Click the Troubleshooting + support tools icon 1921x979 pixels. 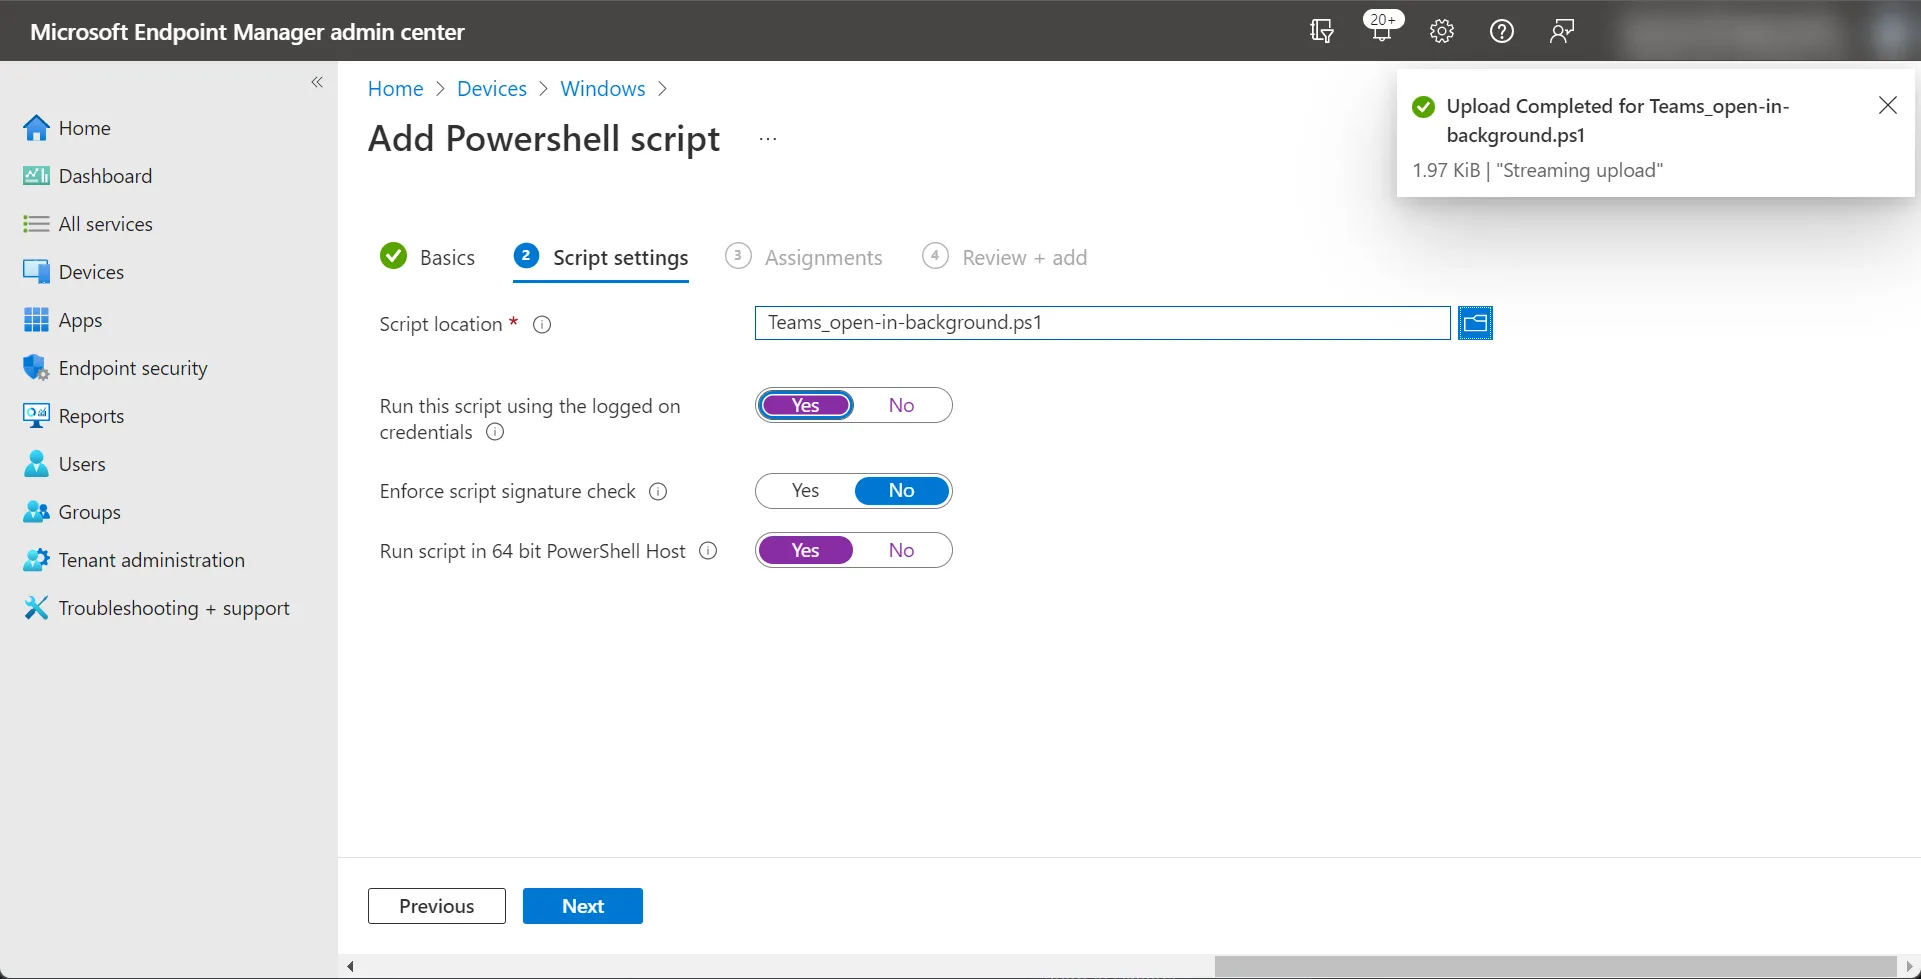coord(36,608)
